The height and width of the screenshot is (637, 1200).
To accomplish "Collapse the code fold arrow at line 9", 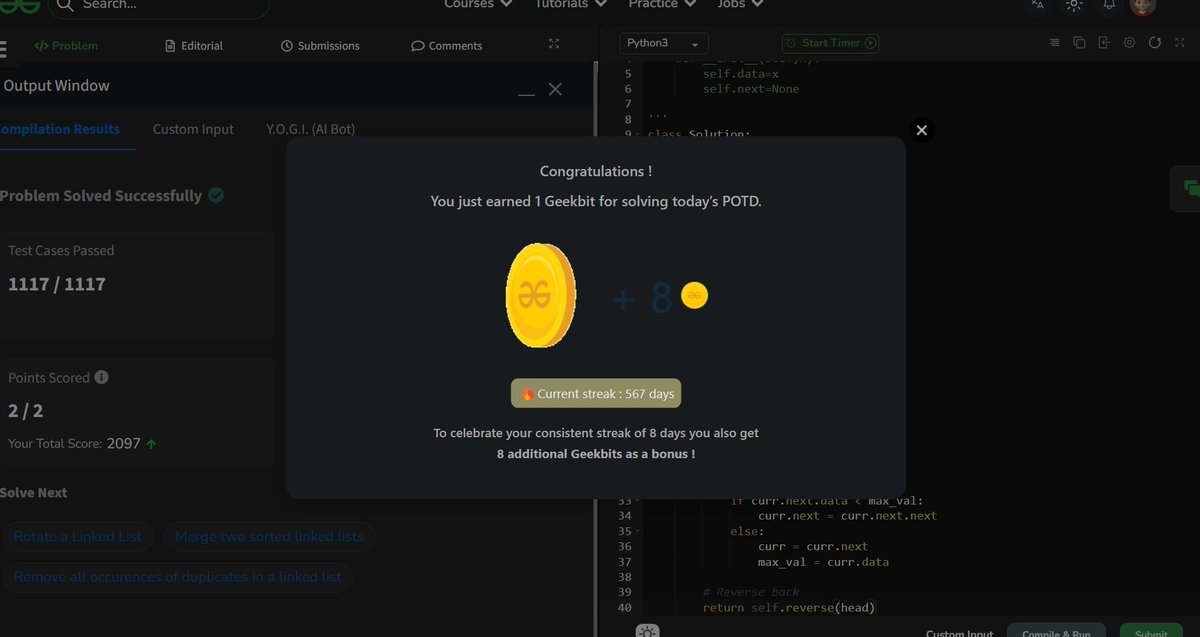I will [639, 135].
